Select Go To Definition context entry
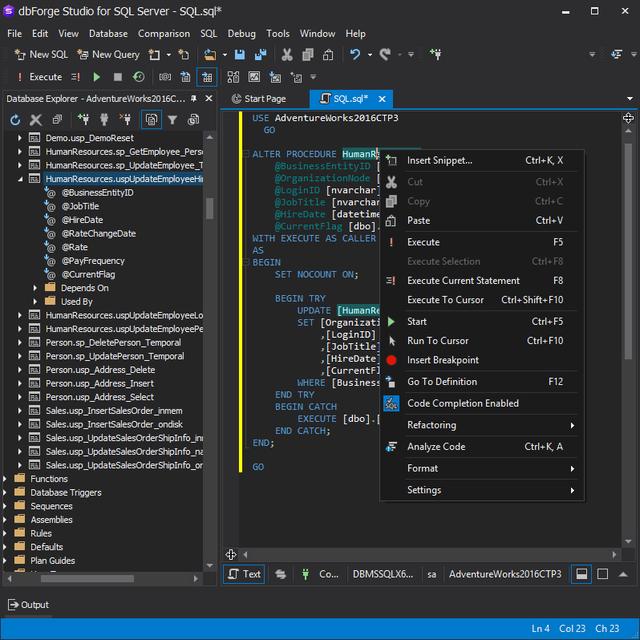The width and height of the screenshot is (640, 640). 482,382
